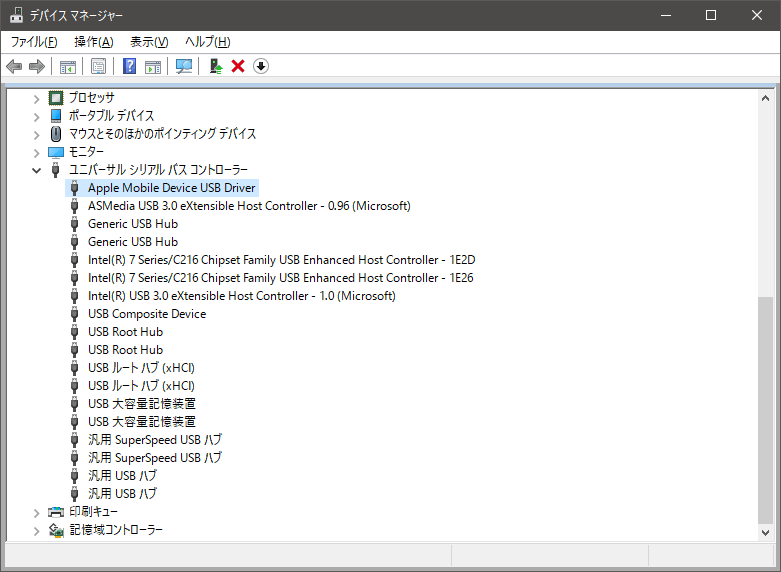Select the first Generic USB Hub
Viewport: 781px width, 572px height.
(x=133, y=224)
